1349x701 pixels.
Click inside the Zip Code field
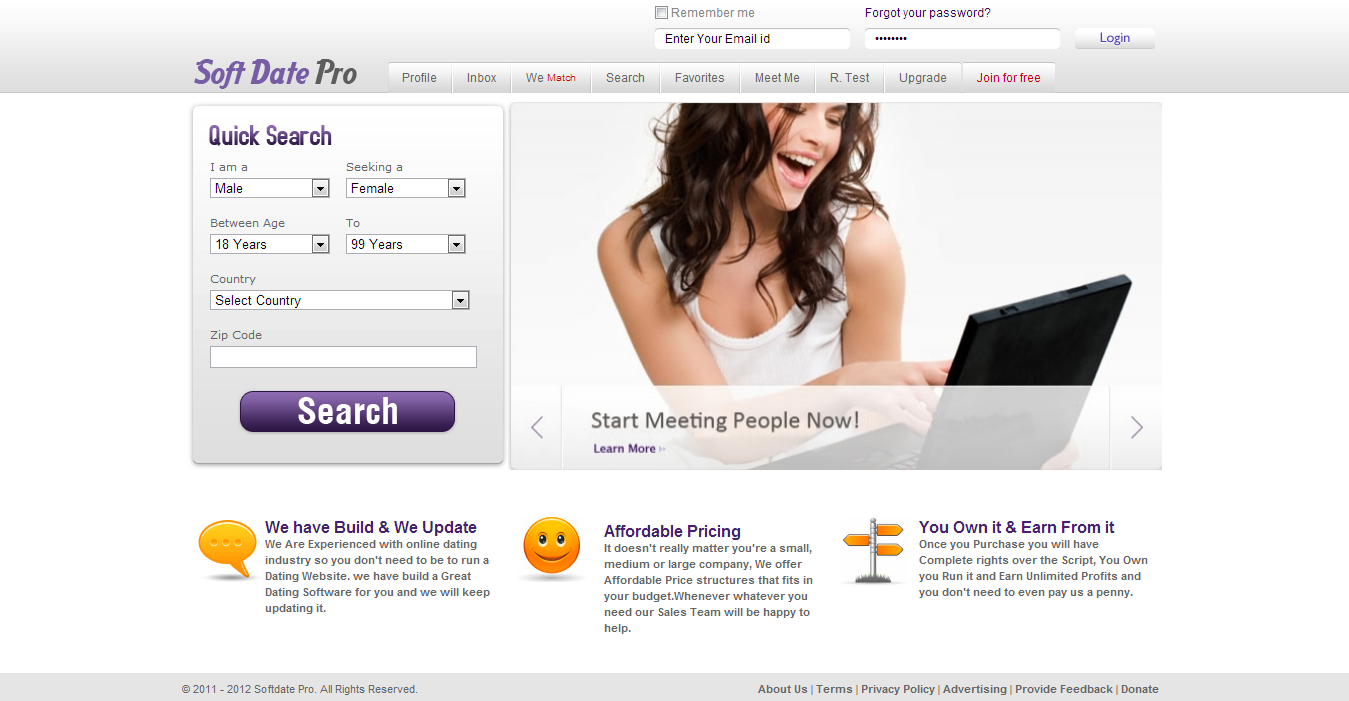(343, 356)
